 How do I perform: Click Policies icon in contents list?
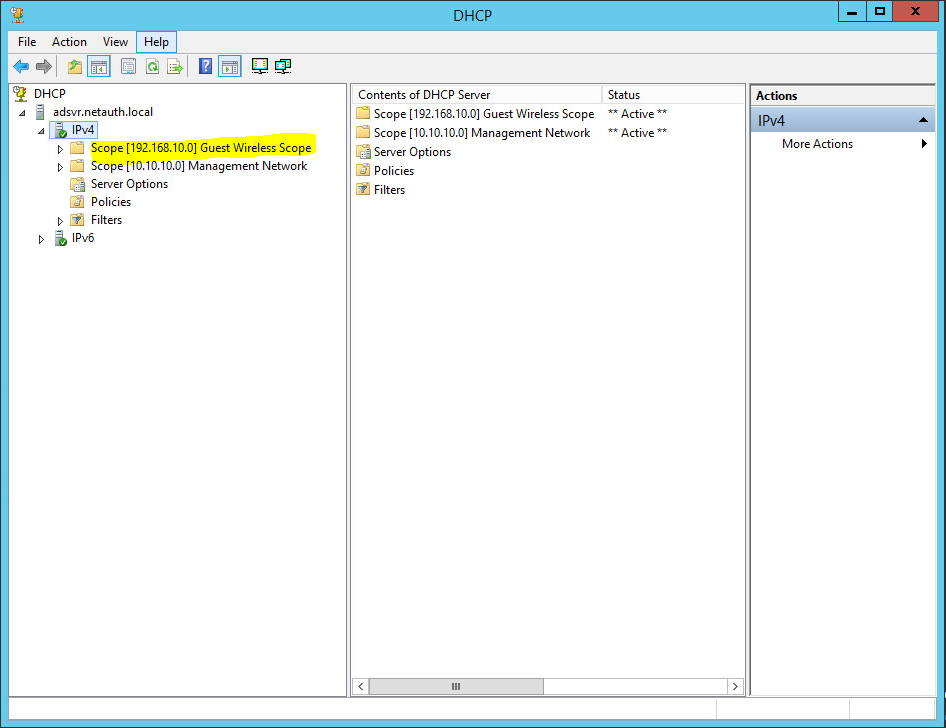click(363, 171)
